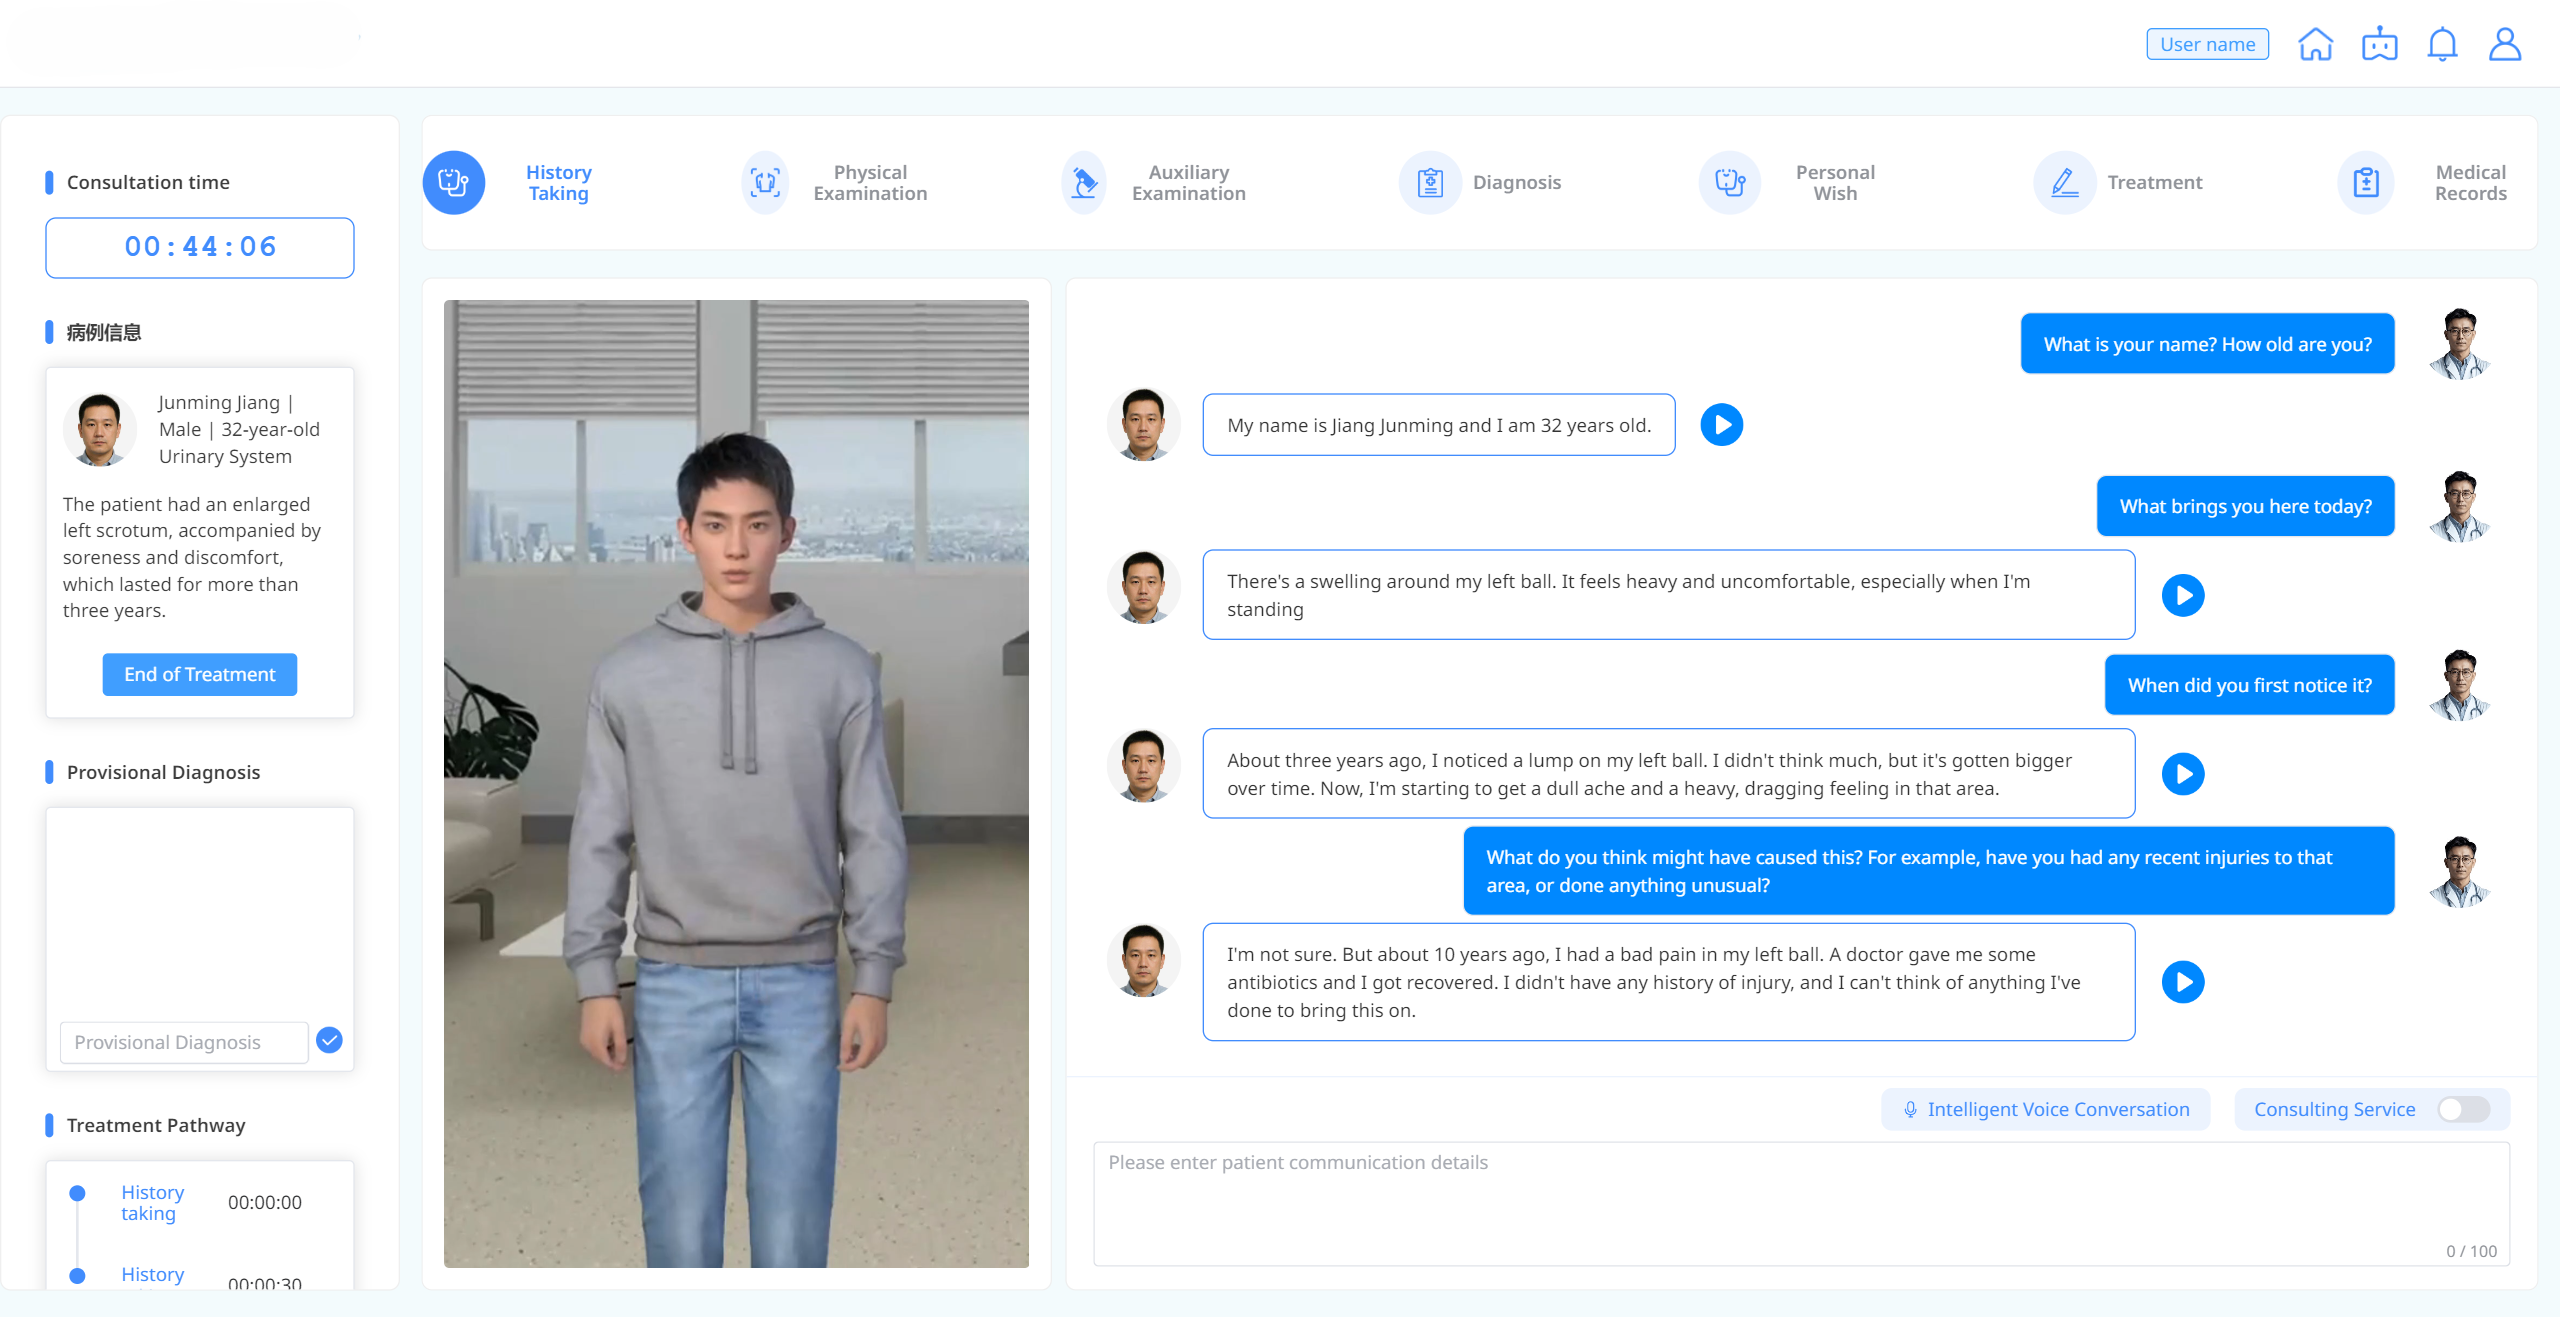Click the Auxiliary Examination microscope icon
This screenshot has height=1317, width=2560.
pyautogui.click(x=1084, y=183)
